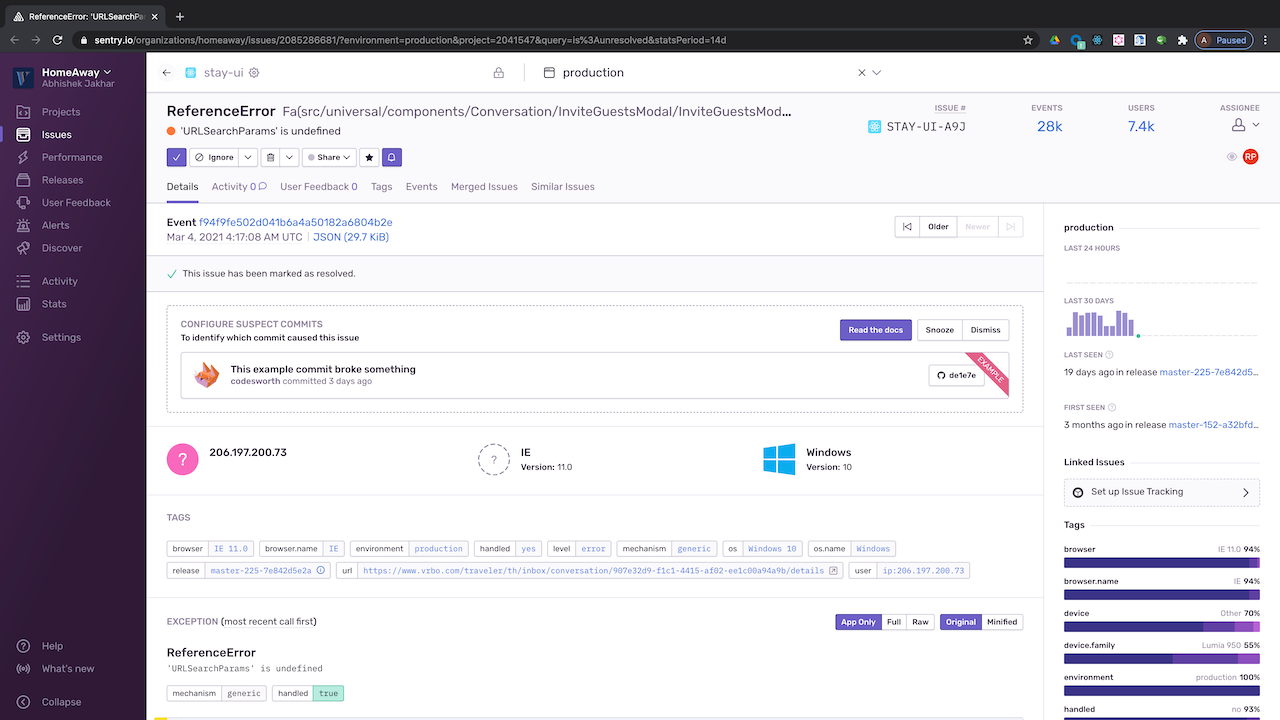Go to Issues in the sidebar
The width and height of the screenshot is (1280, 720).
56,135
